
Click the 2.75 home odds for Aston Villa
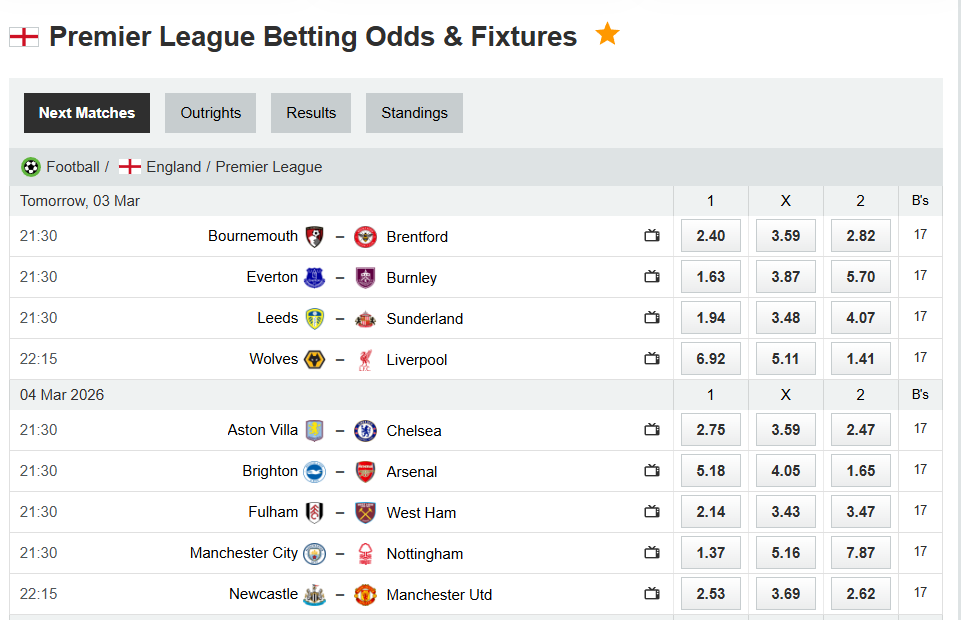(710, 429)
